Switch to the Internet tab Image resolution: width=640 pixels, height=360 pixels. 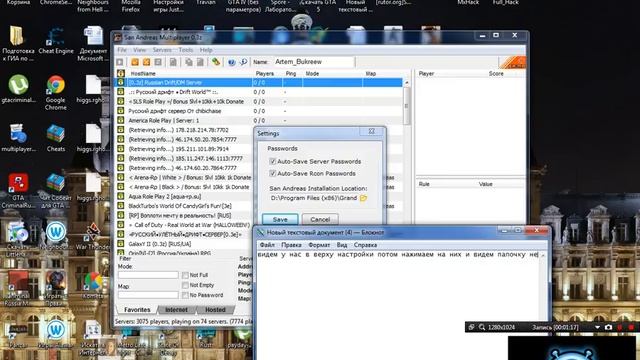pos(176,310)
